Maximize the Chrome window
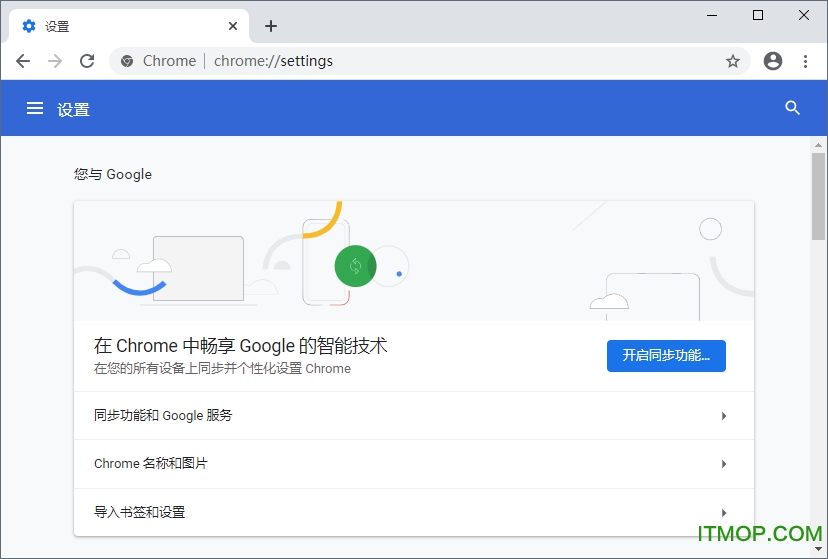Viewport: 828px width, 559px height. [758, 15]
